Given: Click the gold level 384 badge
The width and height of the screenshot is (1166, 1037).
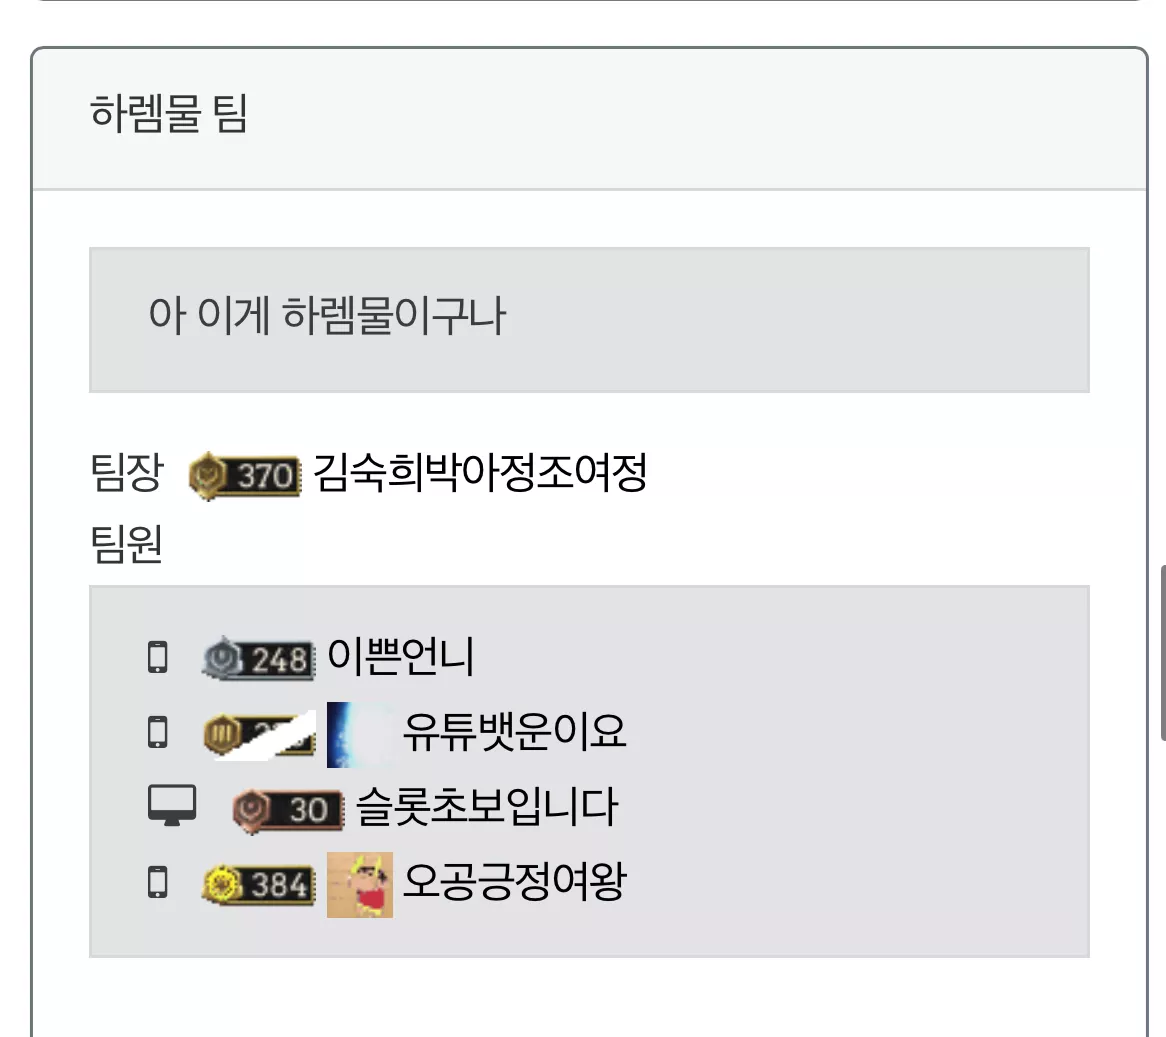Looking at the screenshot, I should click(x=258, y=885).
